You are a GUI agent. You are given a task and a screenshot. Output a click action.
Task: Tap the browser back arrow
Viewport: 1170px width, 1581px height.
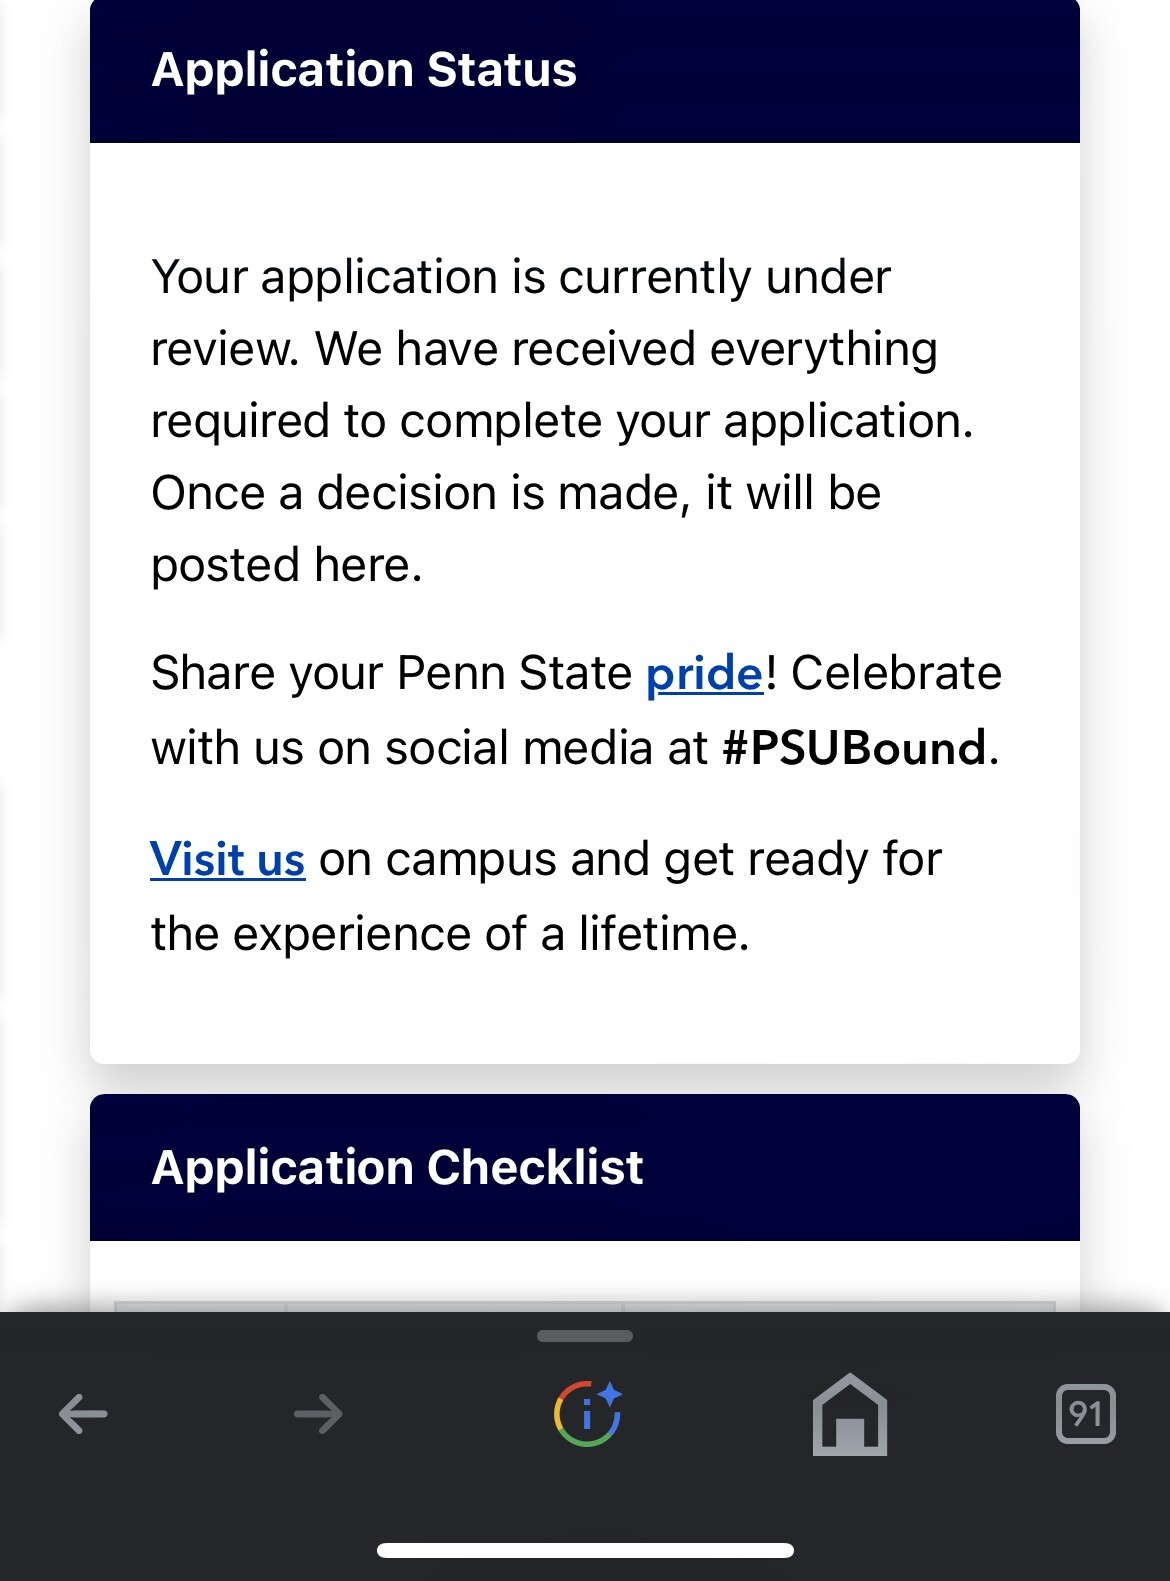click(83, 1414)
